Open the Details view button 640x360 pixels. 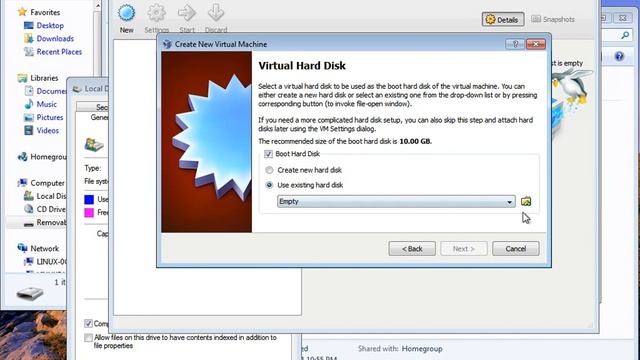pyautogui.click(x=503, y=19)
